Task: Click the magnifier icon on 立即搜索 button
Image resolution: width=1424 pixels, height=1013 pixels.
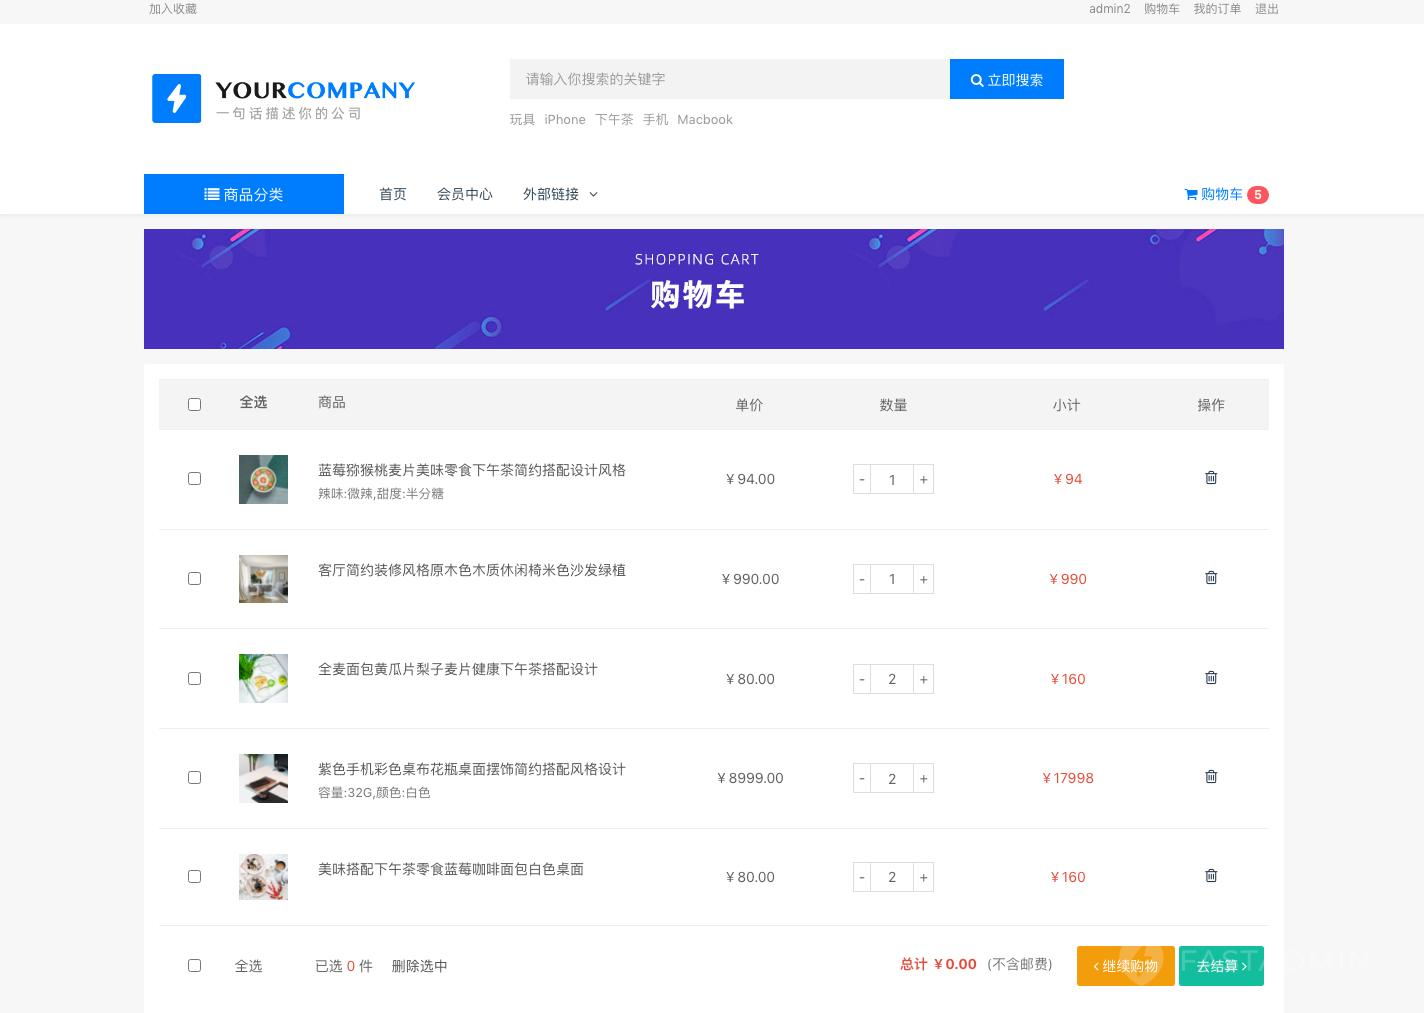Action: point(978,80)
